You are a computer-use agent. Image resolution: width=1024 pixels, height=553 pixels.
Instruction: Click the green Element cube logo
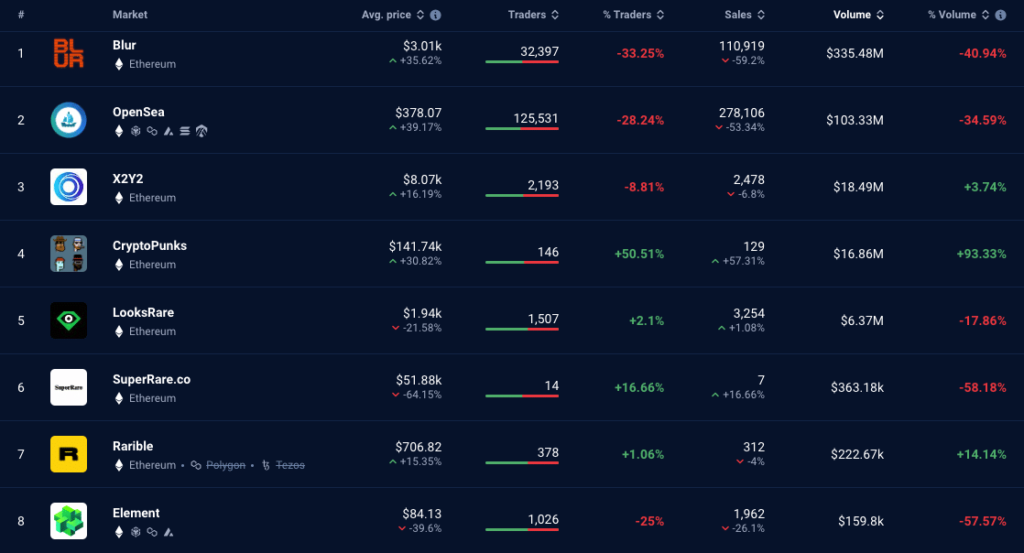(x=68, y=521)
